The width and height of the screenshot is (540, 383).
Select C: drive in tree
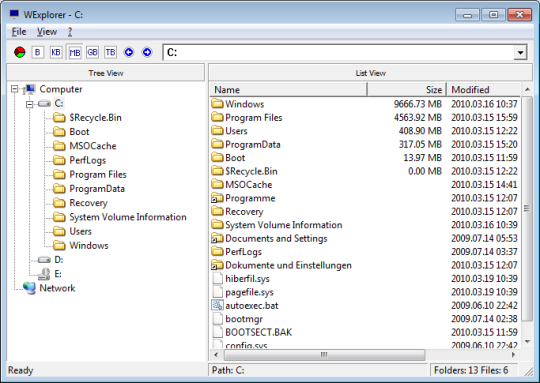59,103
